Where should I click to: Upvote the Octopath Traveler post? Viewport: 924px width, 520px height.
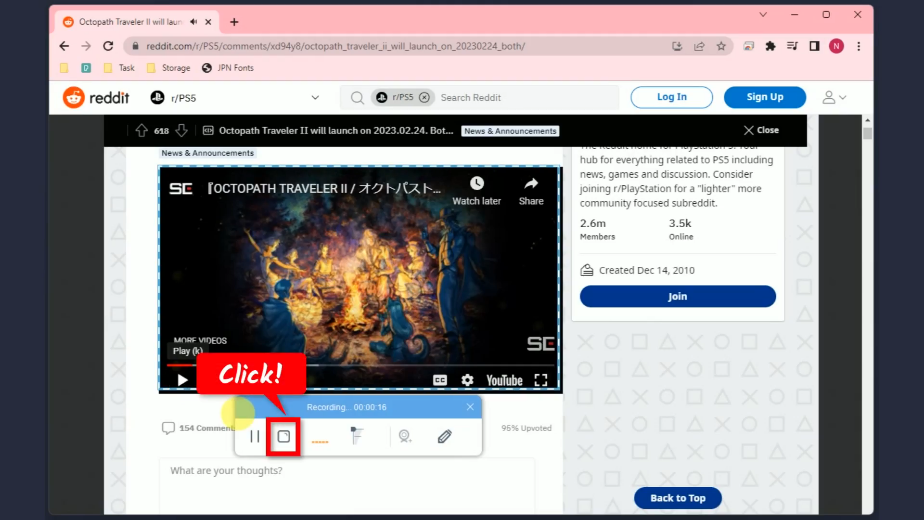click(141, 130)
